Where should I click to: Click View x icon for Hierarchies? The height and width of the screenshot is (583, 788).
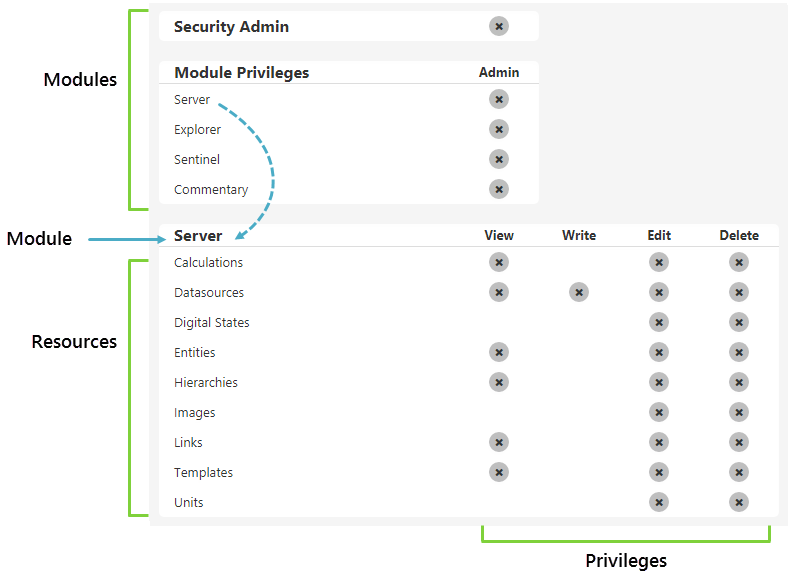tap(499, 382)
